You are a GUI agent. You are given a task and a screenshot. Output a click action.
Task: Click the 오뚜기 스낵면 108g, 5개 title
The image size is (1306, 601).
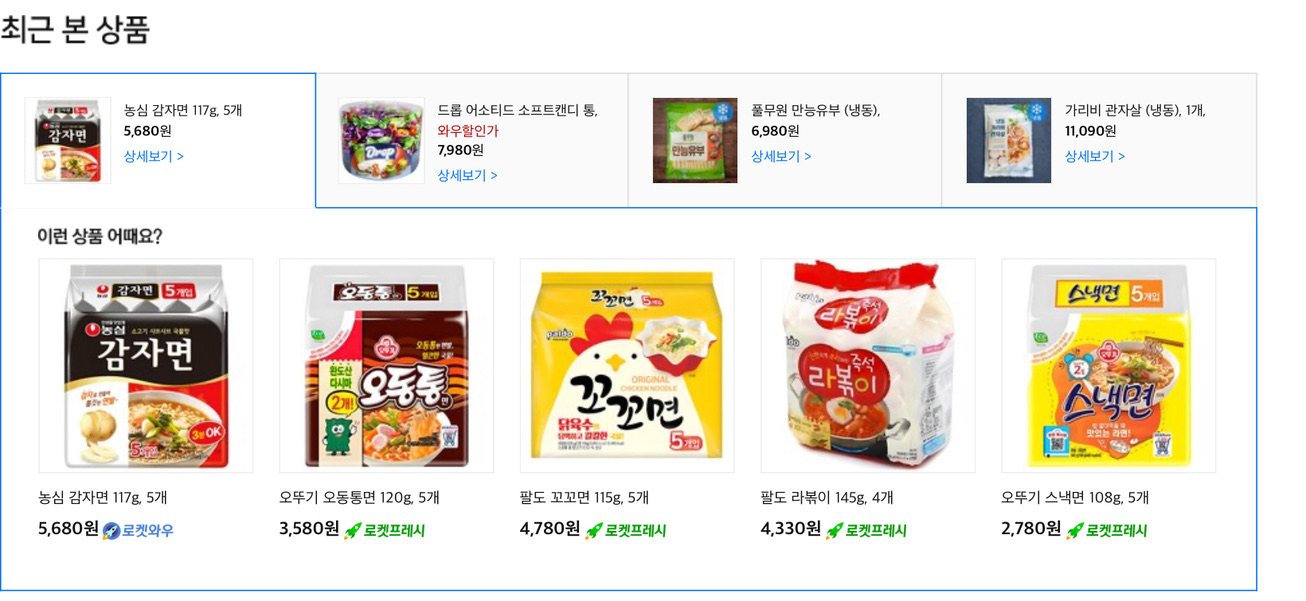pos(1075,497)
